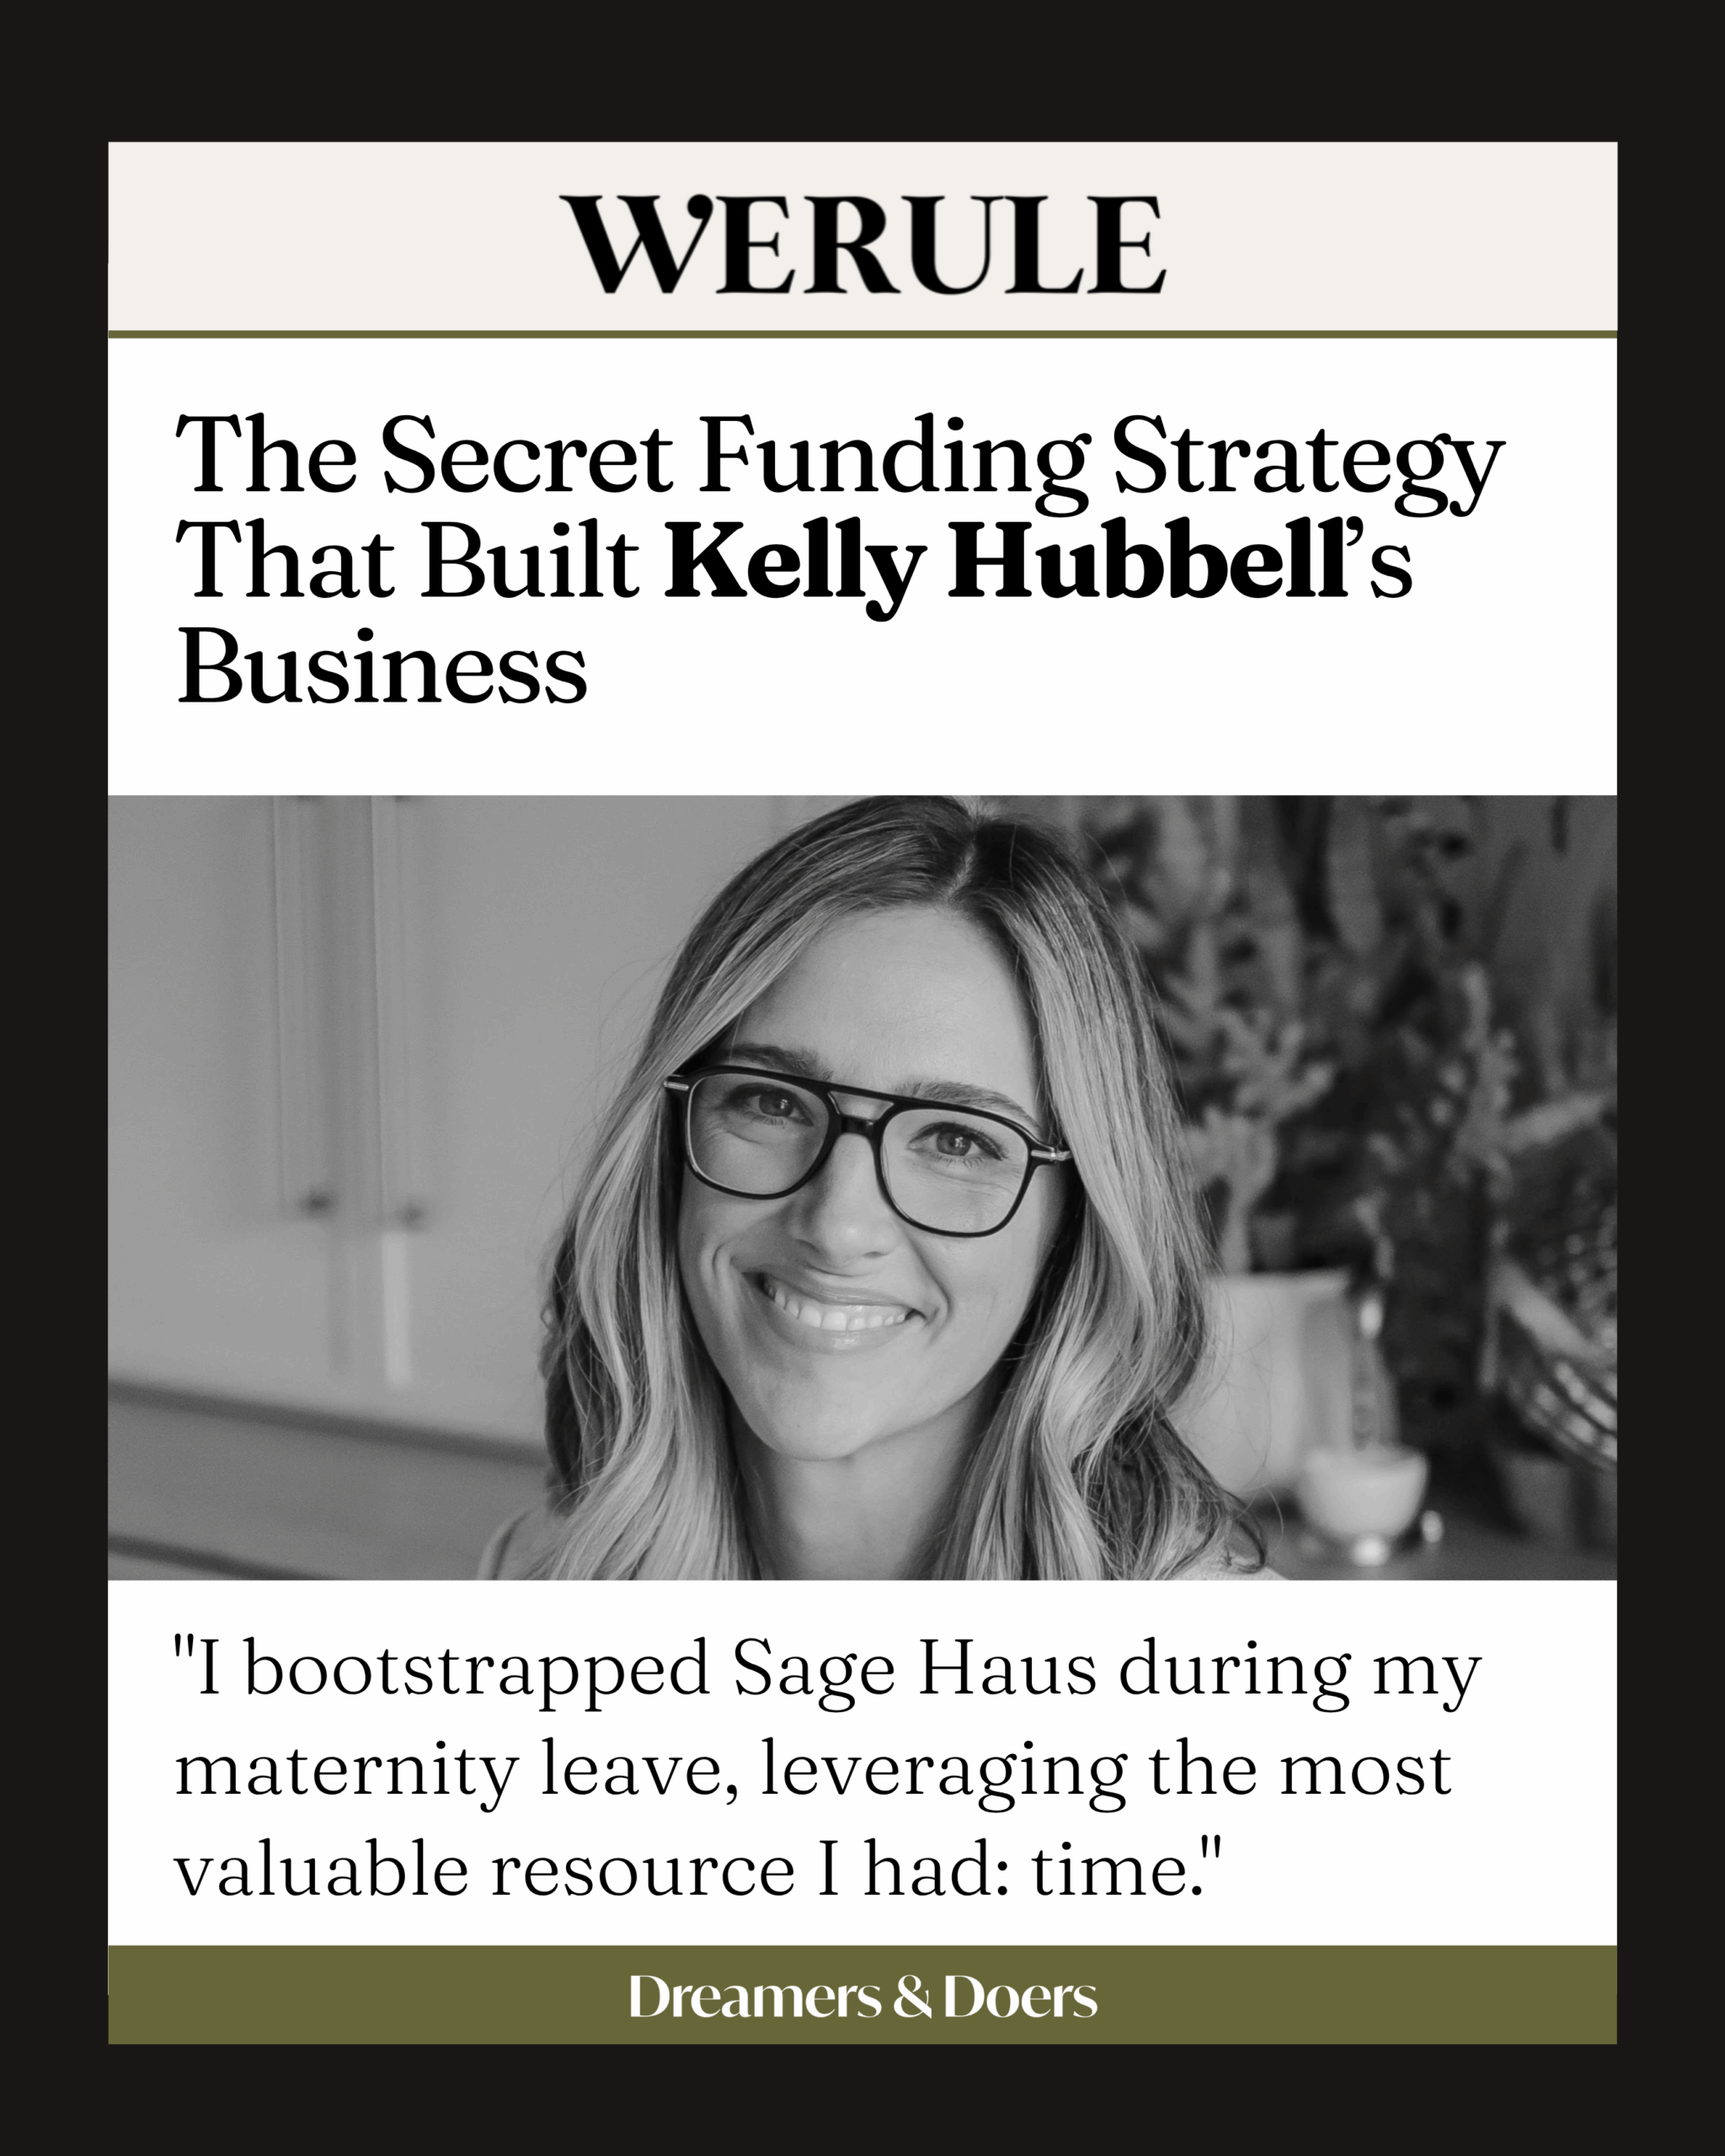Click the word "Business" in the headline
Screen dimensions: 1725x2156
click(x=382, y=668)
